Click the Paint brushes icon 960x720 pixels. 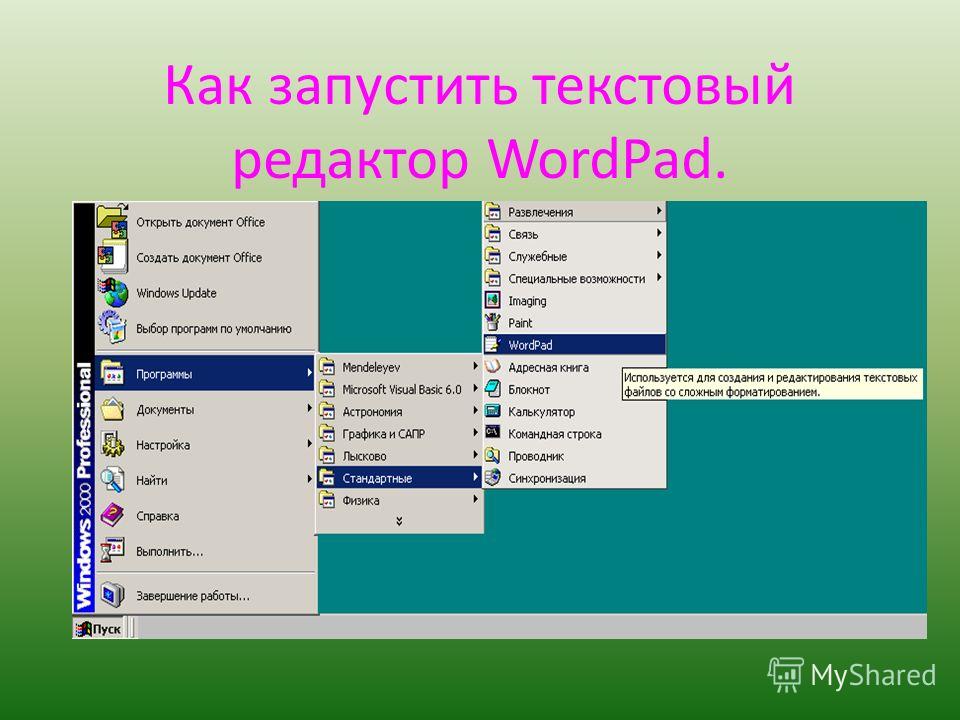[x=493, y=322]
